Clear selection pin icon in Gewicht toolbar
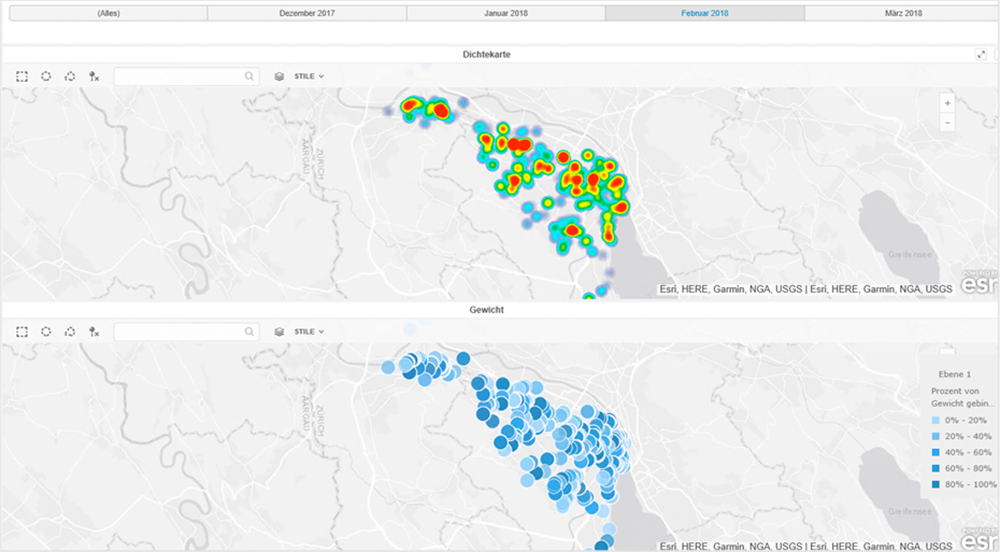Screen dimensions: 1000x552 [94, 331]
